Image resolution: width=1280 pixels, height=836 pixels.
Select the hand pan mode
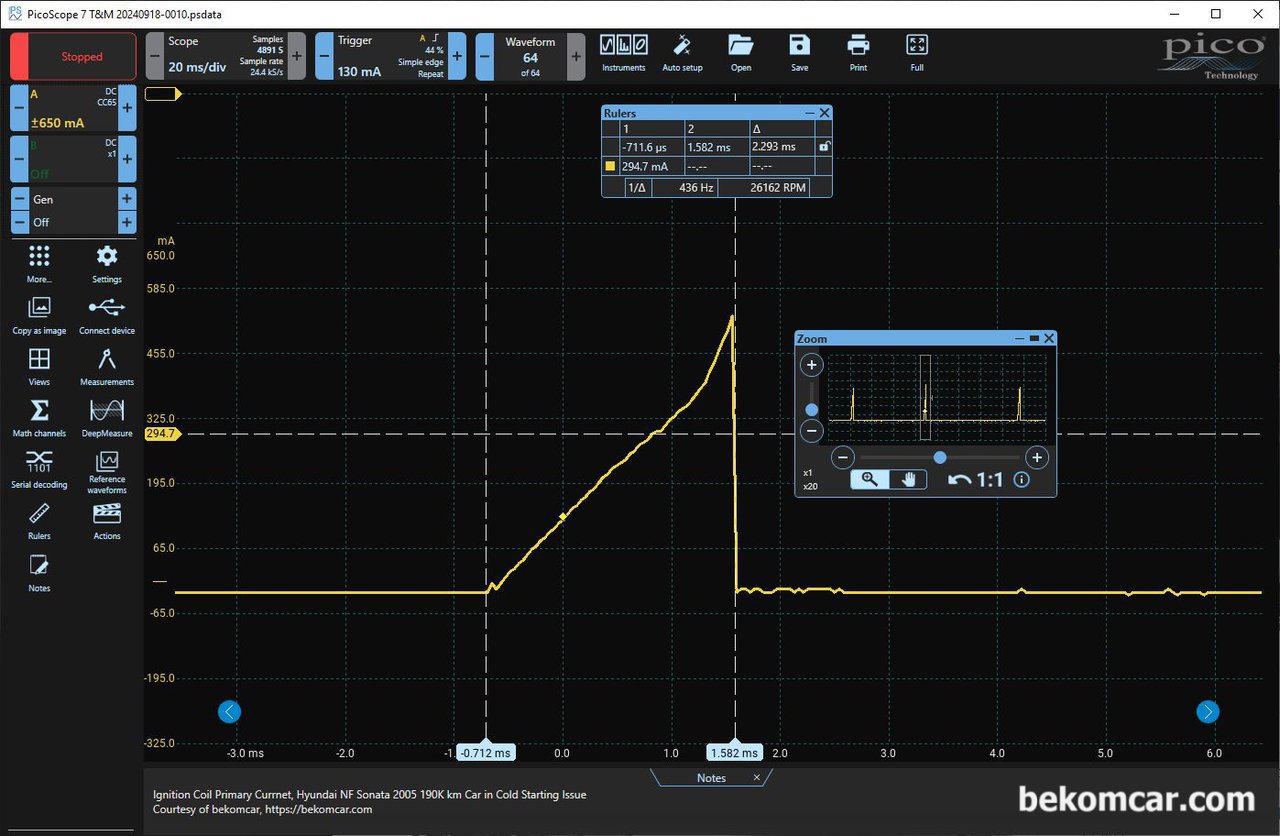click(908, 479)
